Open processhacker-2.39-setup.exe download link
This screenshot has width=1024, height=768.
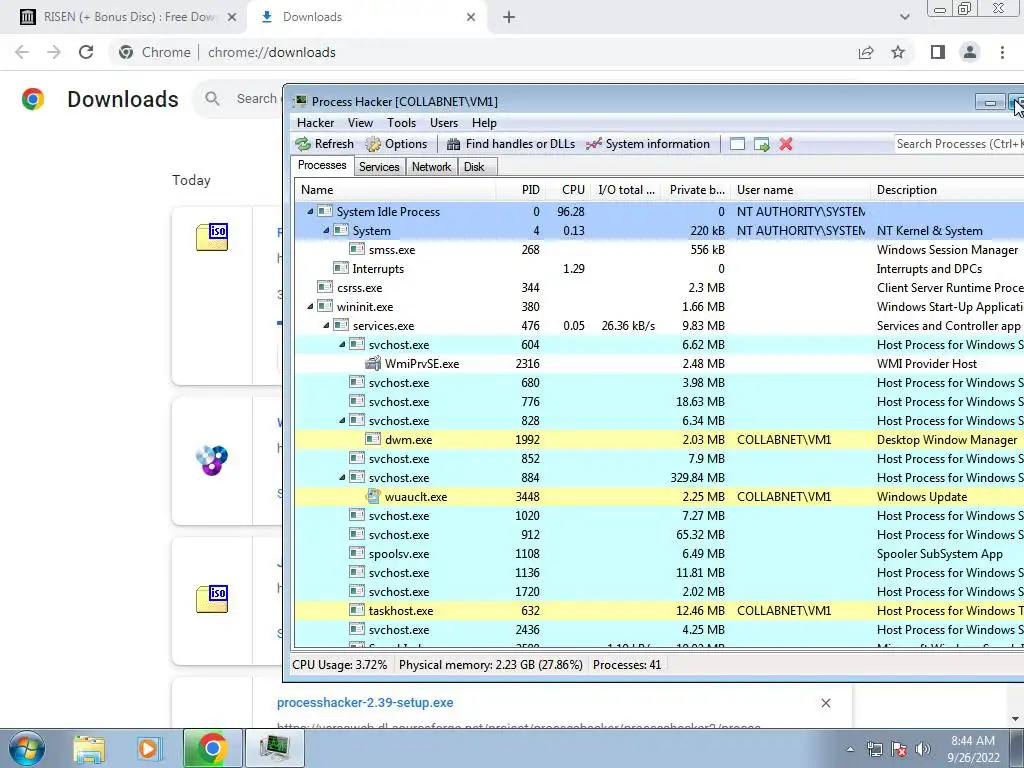click(365, 703)
